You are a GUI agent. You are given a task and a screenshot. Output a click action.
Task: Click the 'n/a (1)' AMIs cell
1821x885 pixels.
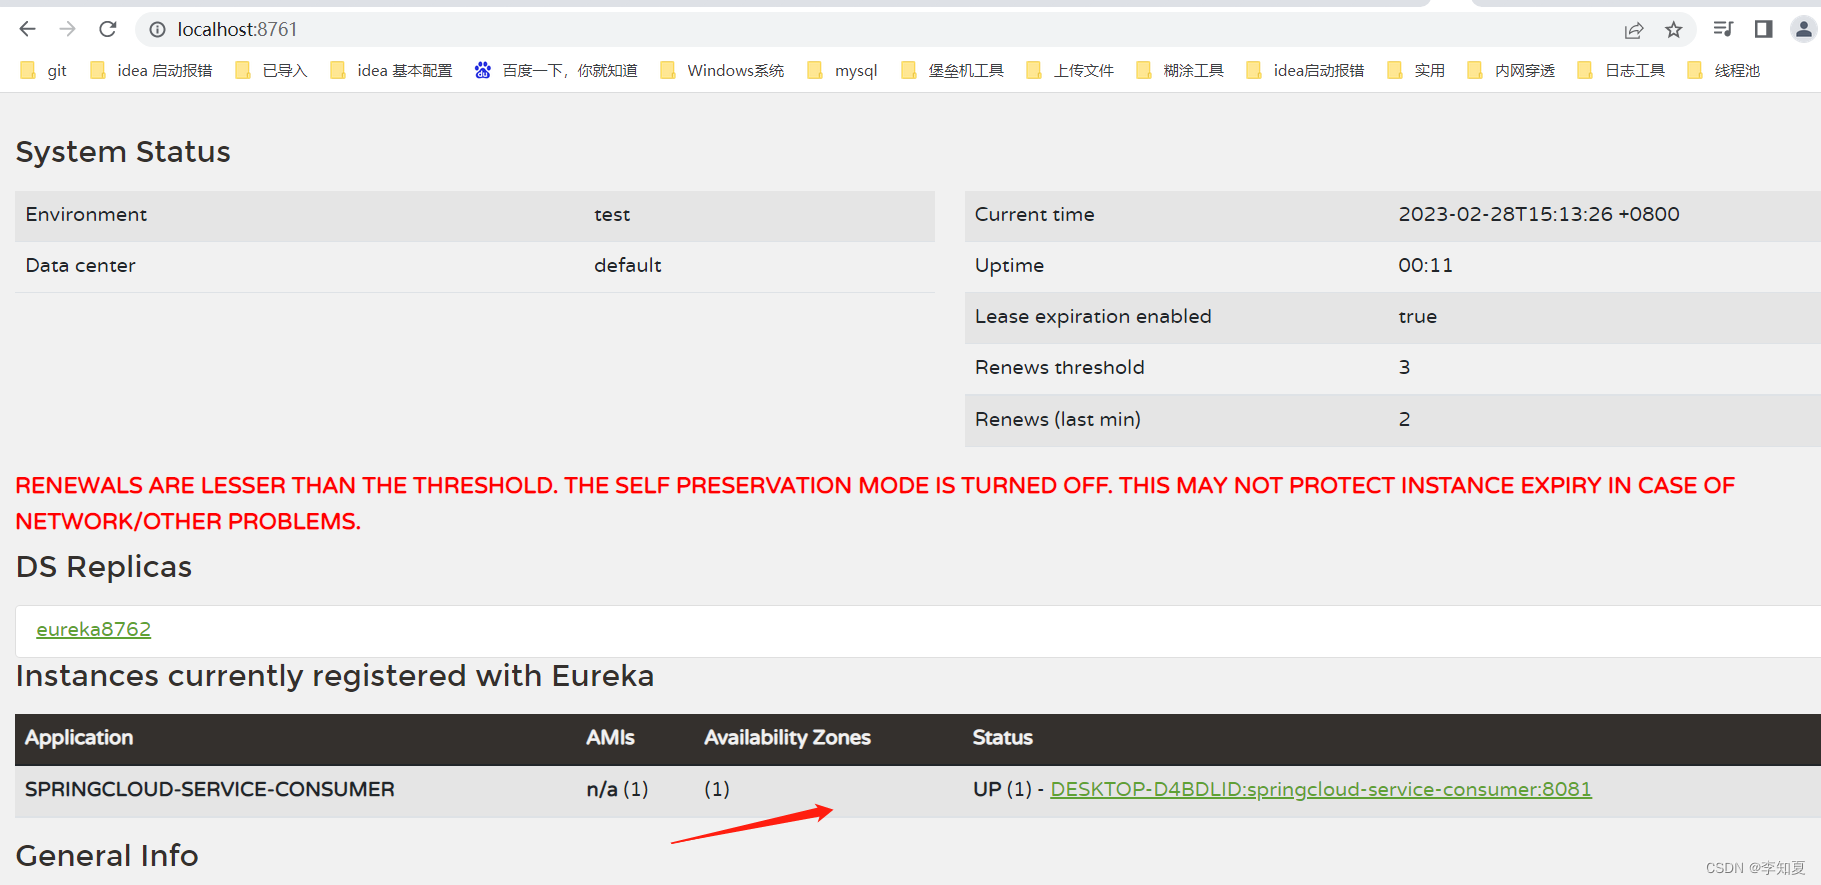(x=617, y=789)
